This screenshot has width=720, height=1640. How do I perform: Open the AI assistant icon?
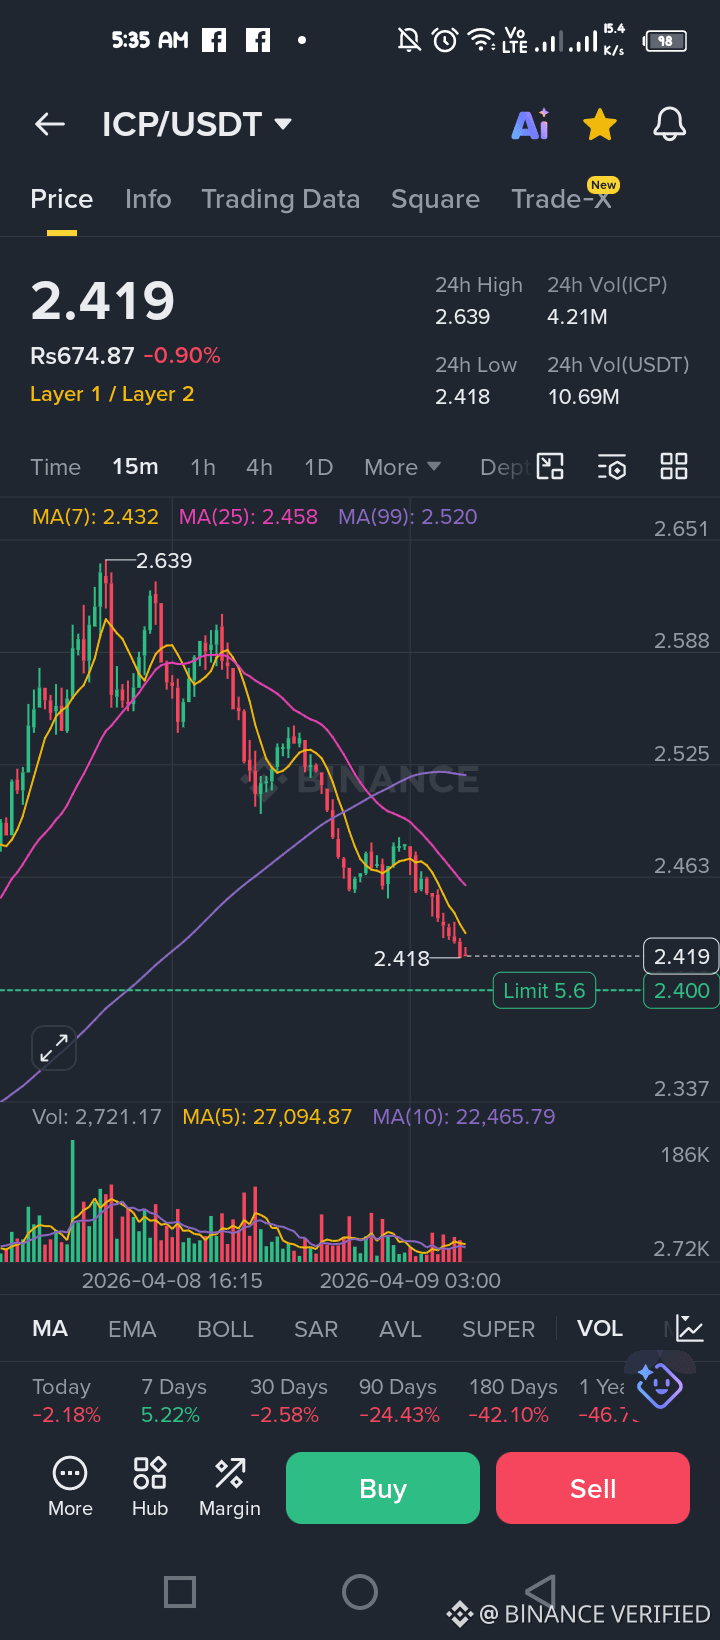tap(530, 124)
